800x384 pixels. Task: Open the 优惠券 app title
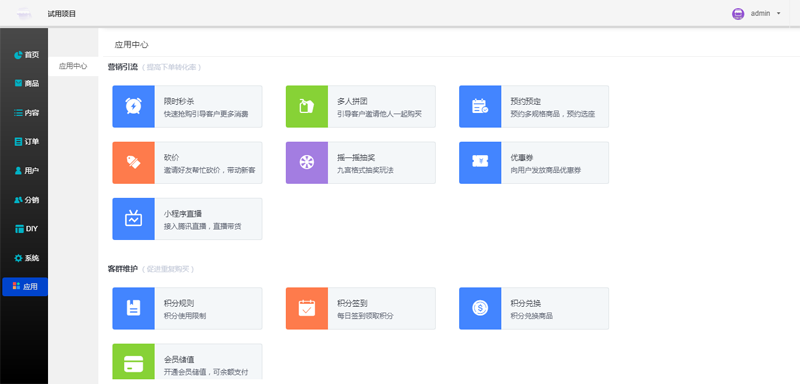[x=522, y=158]
